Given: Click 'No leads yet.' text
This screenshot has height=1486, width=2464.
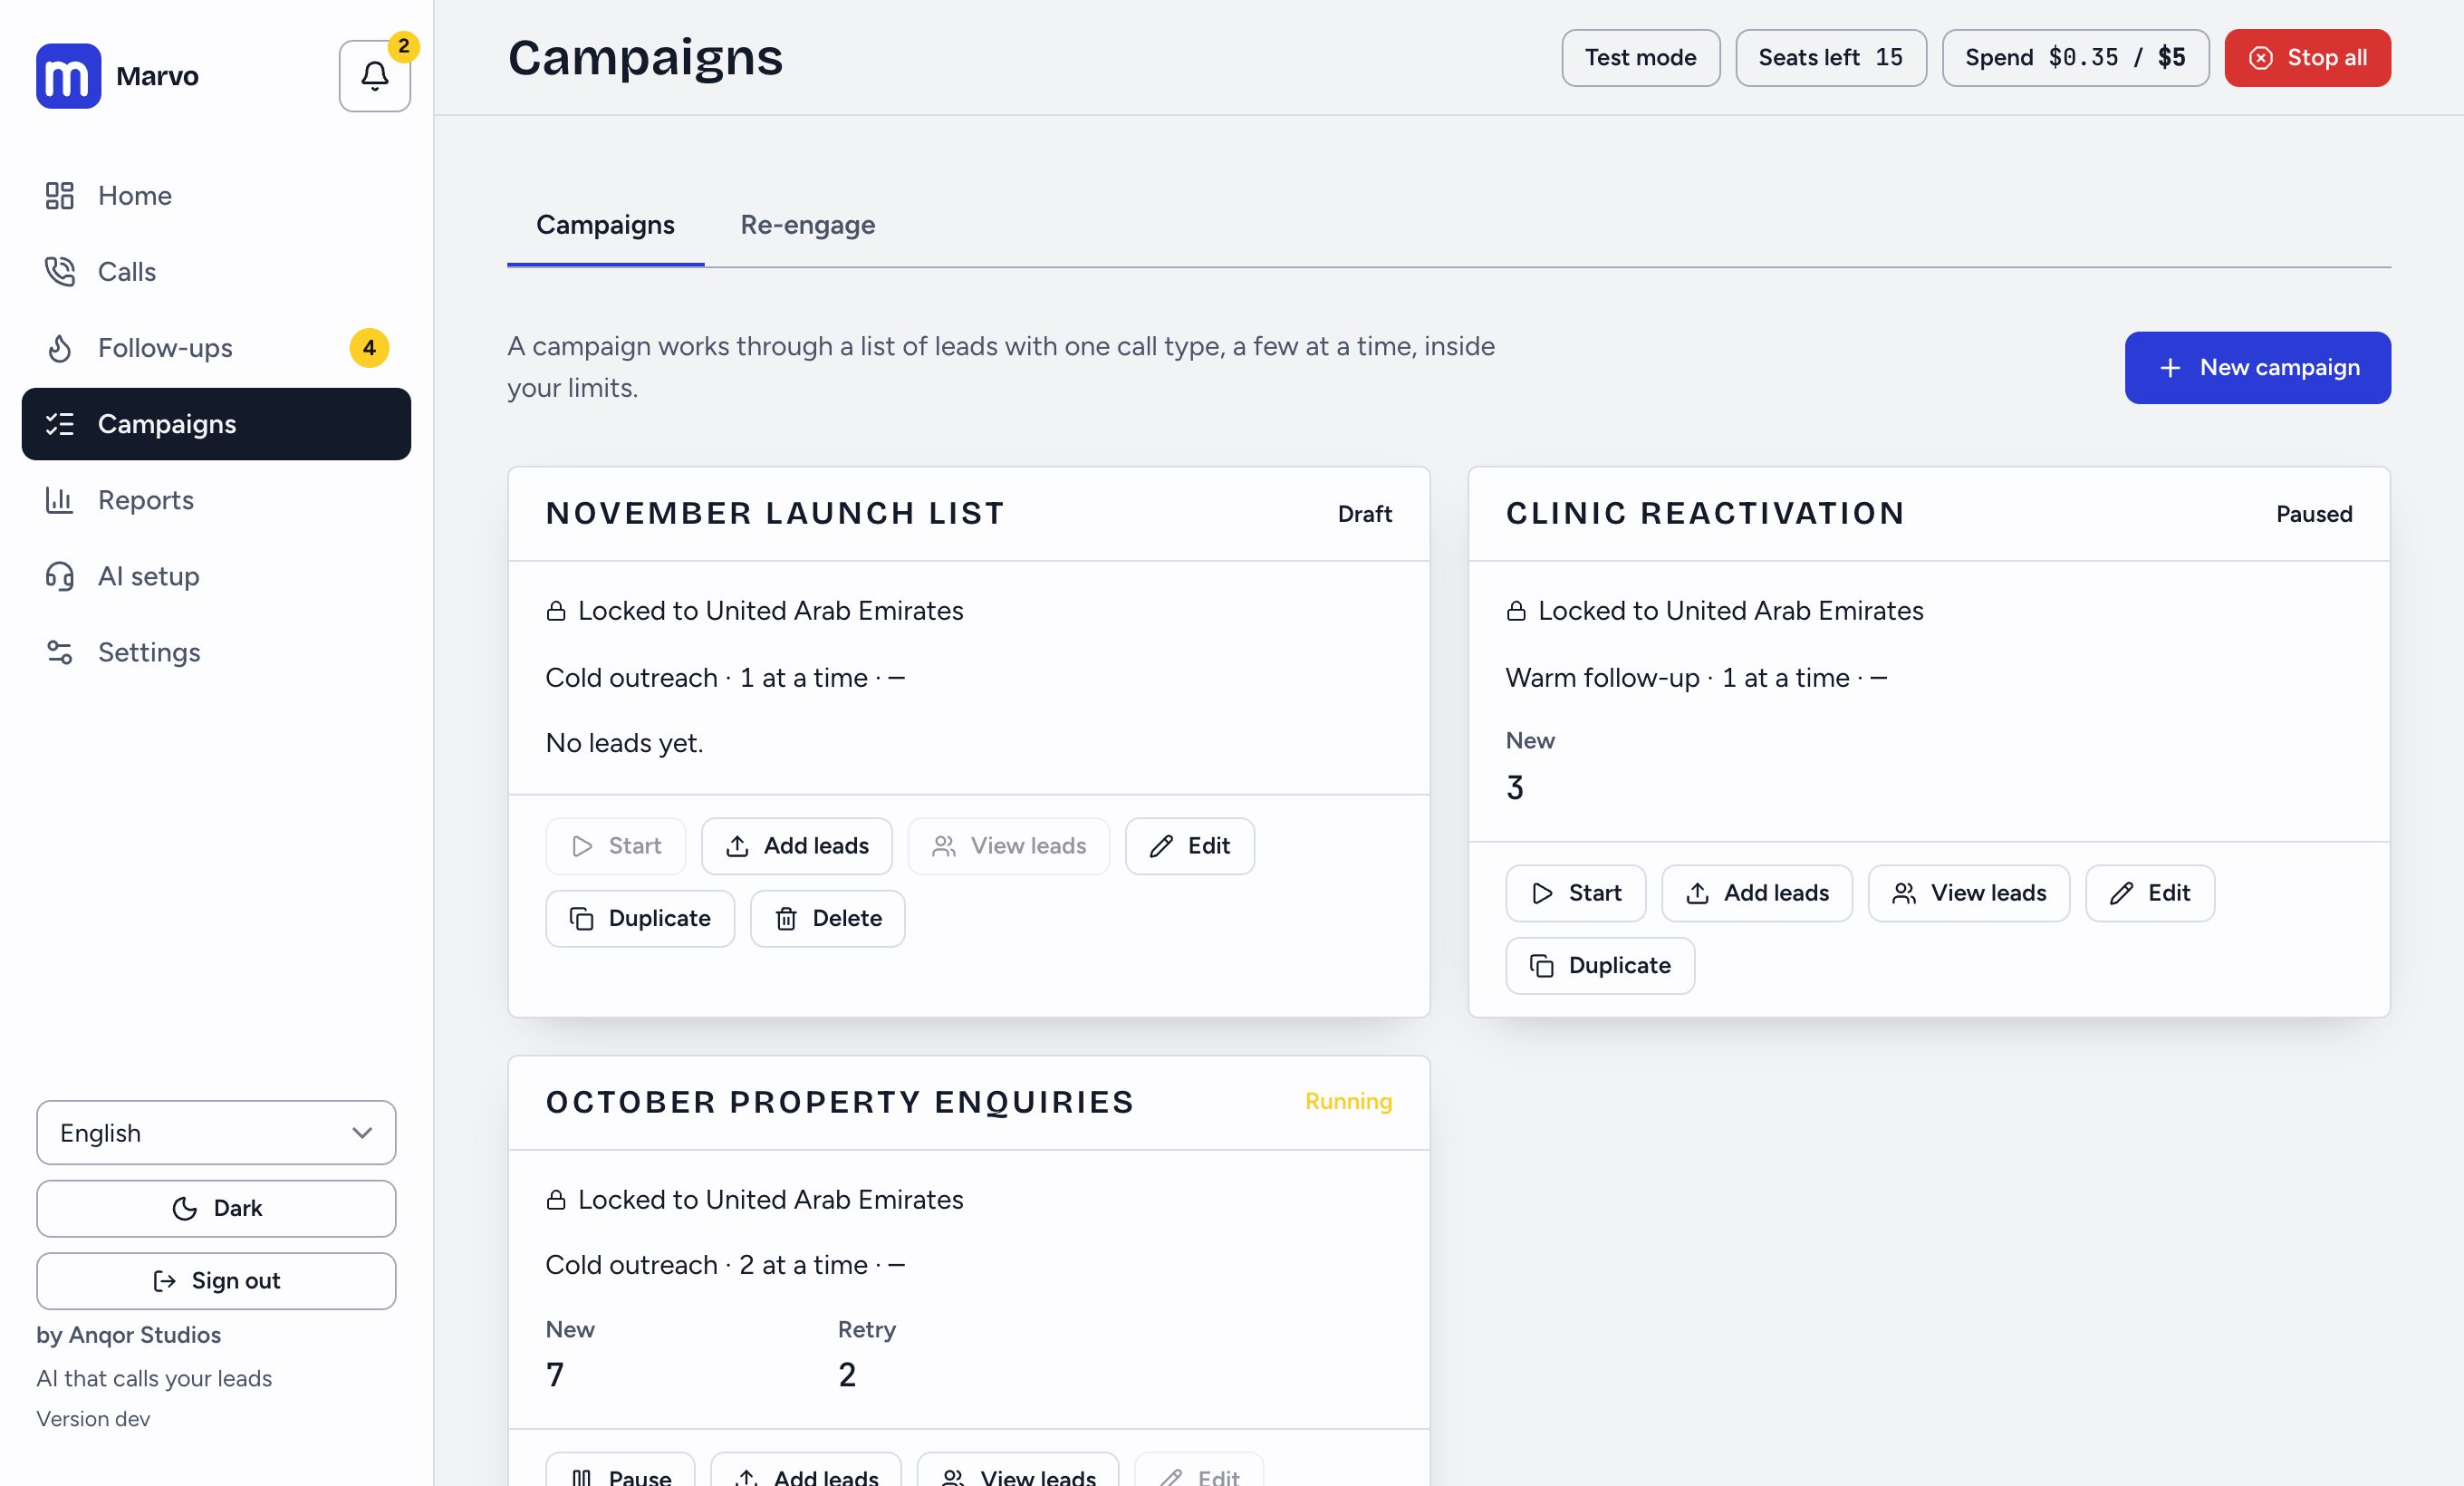Looking at the screenshot, I should pos(624,743).
